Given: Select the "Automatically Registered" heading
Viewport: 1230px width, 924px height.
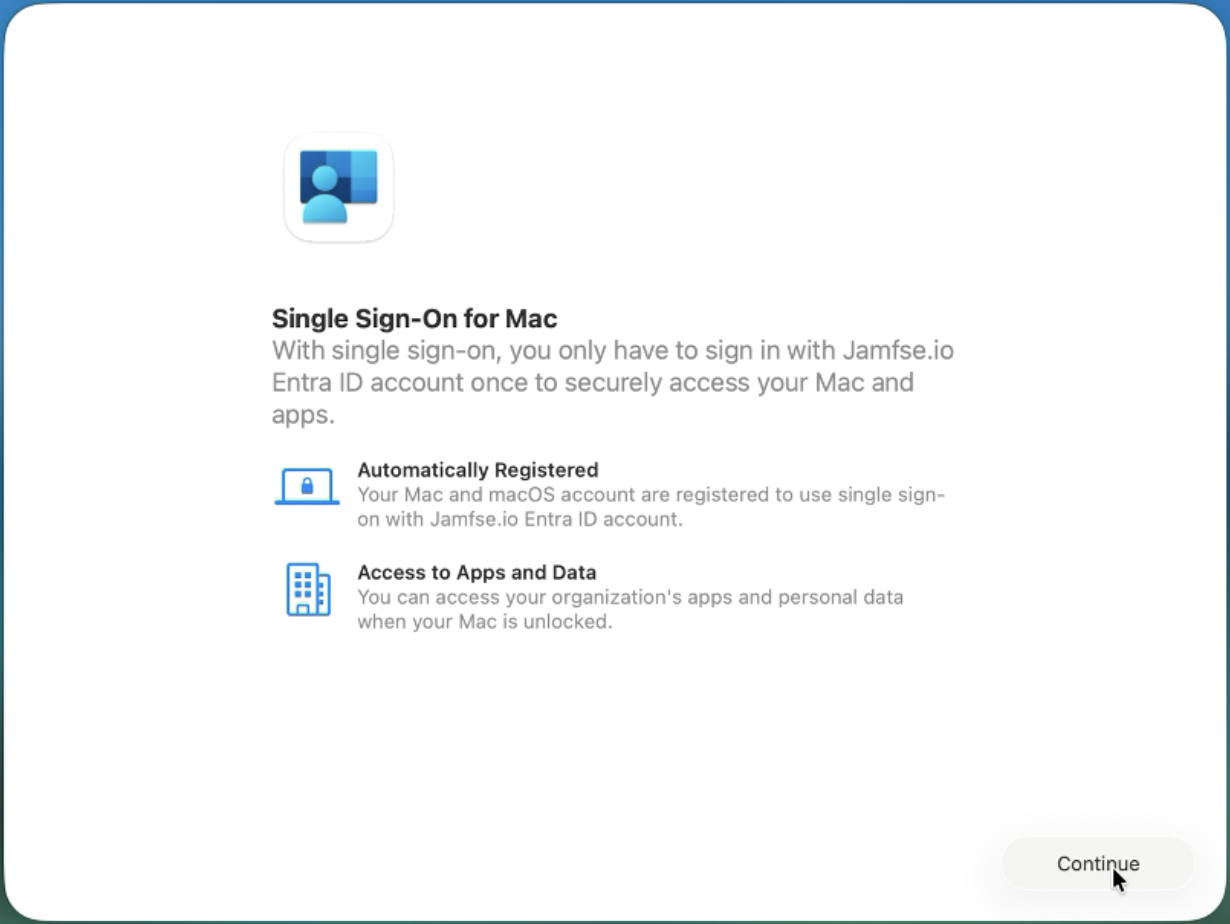Looking at the screenshot, I should click(477, 470).
